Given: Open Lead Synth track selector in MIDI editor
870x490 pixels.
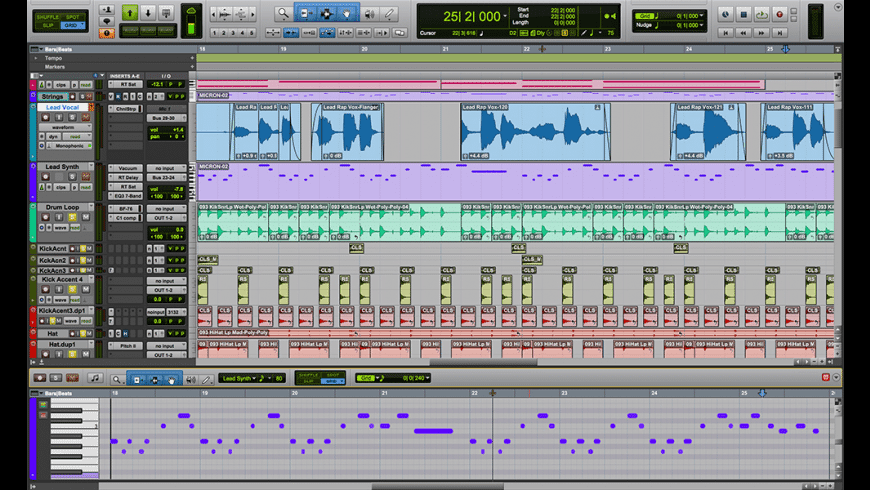Looking at the screenshot, I should tap(240, 378).
